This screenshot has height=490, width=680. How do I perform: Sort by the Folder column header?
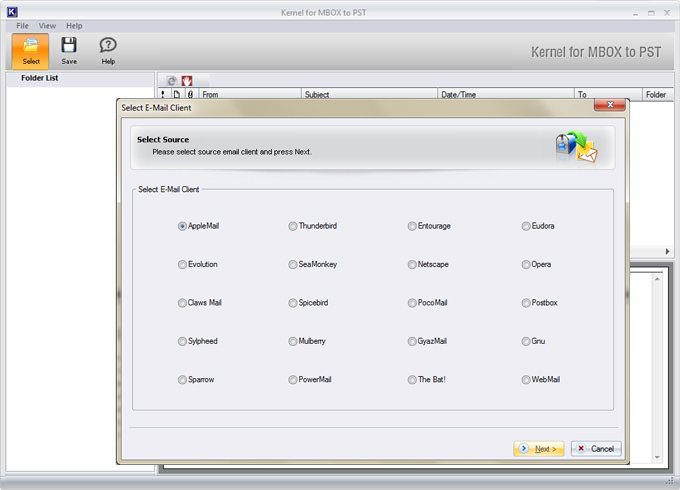[x=658, y=94]
